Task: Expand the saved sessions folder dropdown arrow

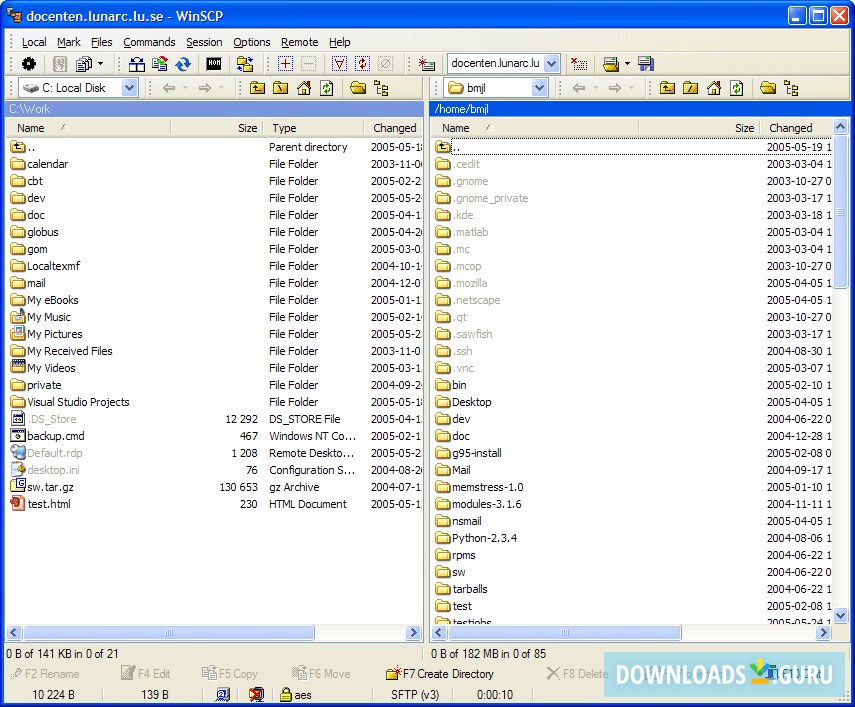Action: click(627, 64)
